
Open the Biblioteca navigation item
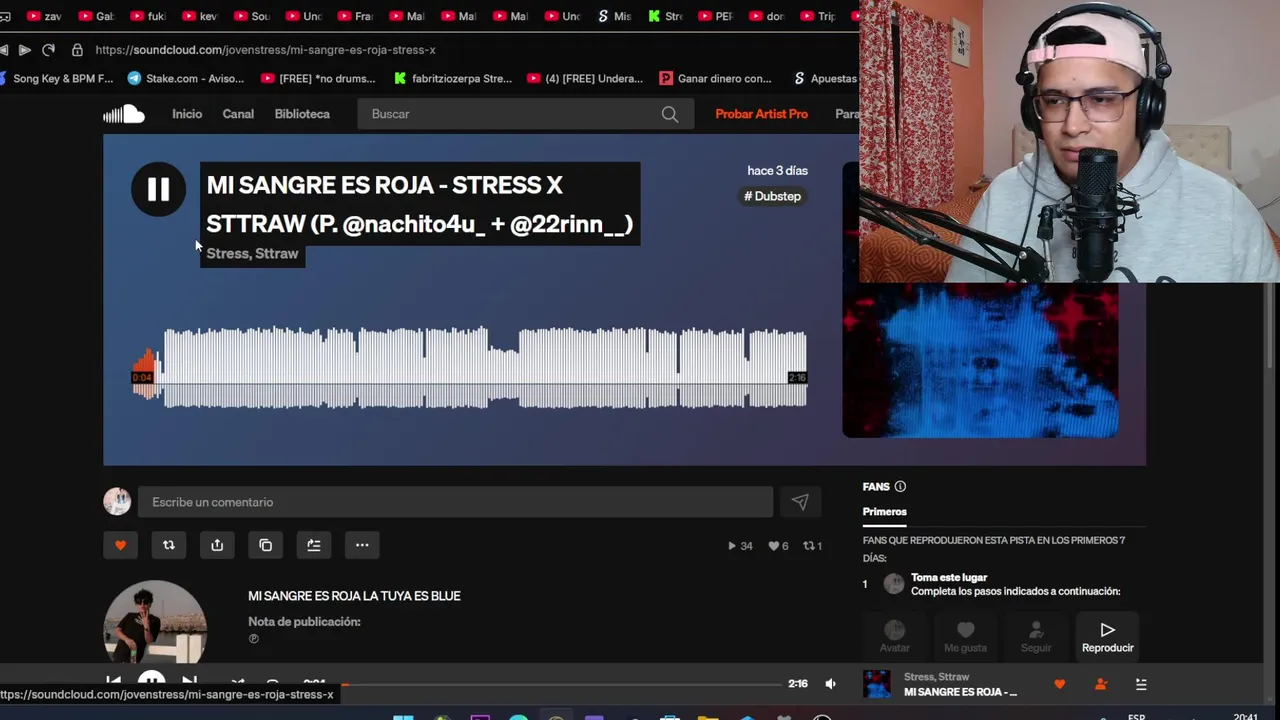(302, 114)
